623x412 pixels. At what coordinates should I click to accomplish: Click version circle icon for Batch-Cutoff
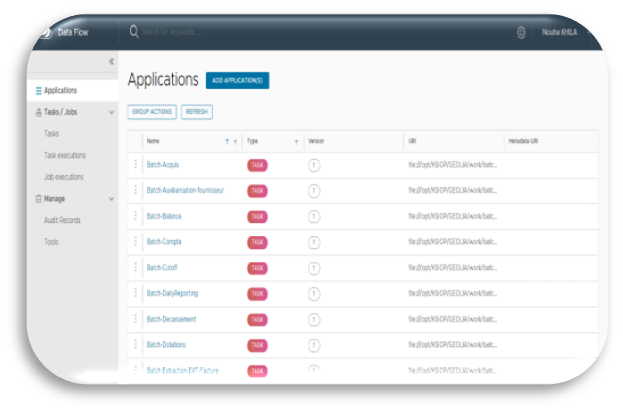click(314, 268)
